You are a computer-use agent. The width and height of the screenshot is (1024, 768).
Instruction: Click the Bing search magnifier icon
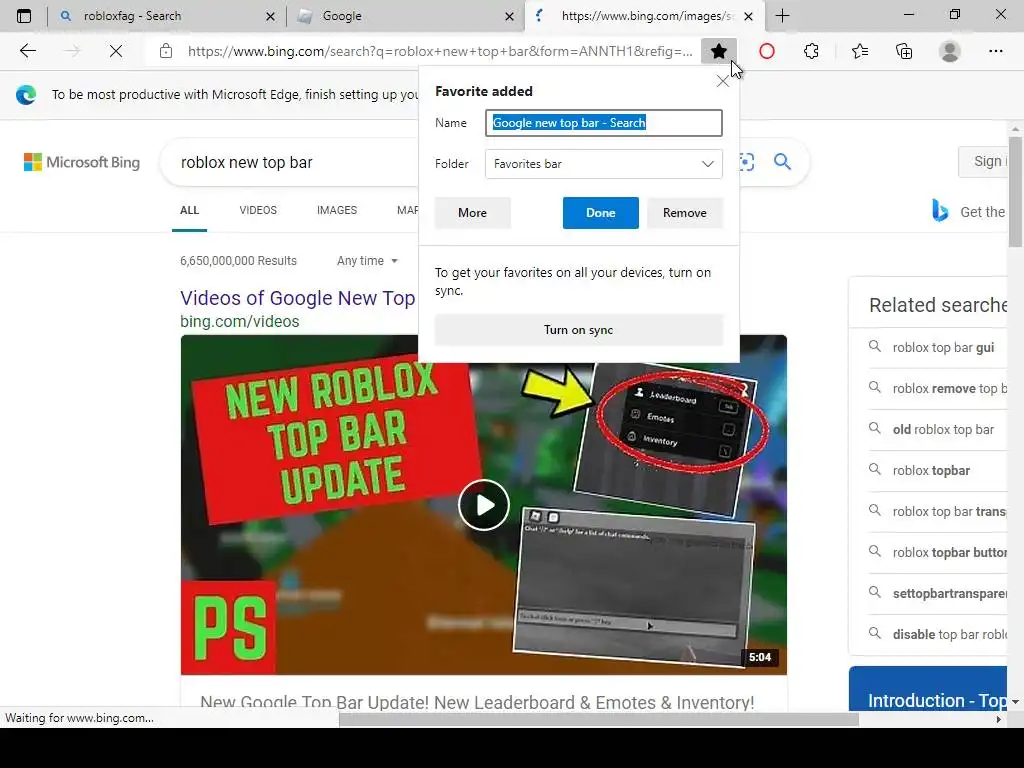pos(782,161)
